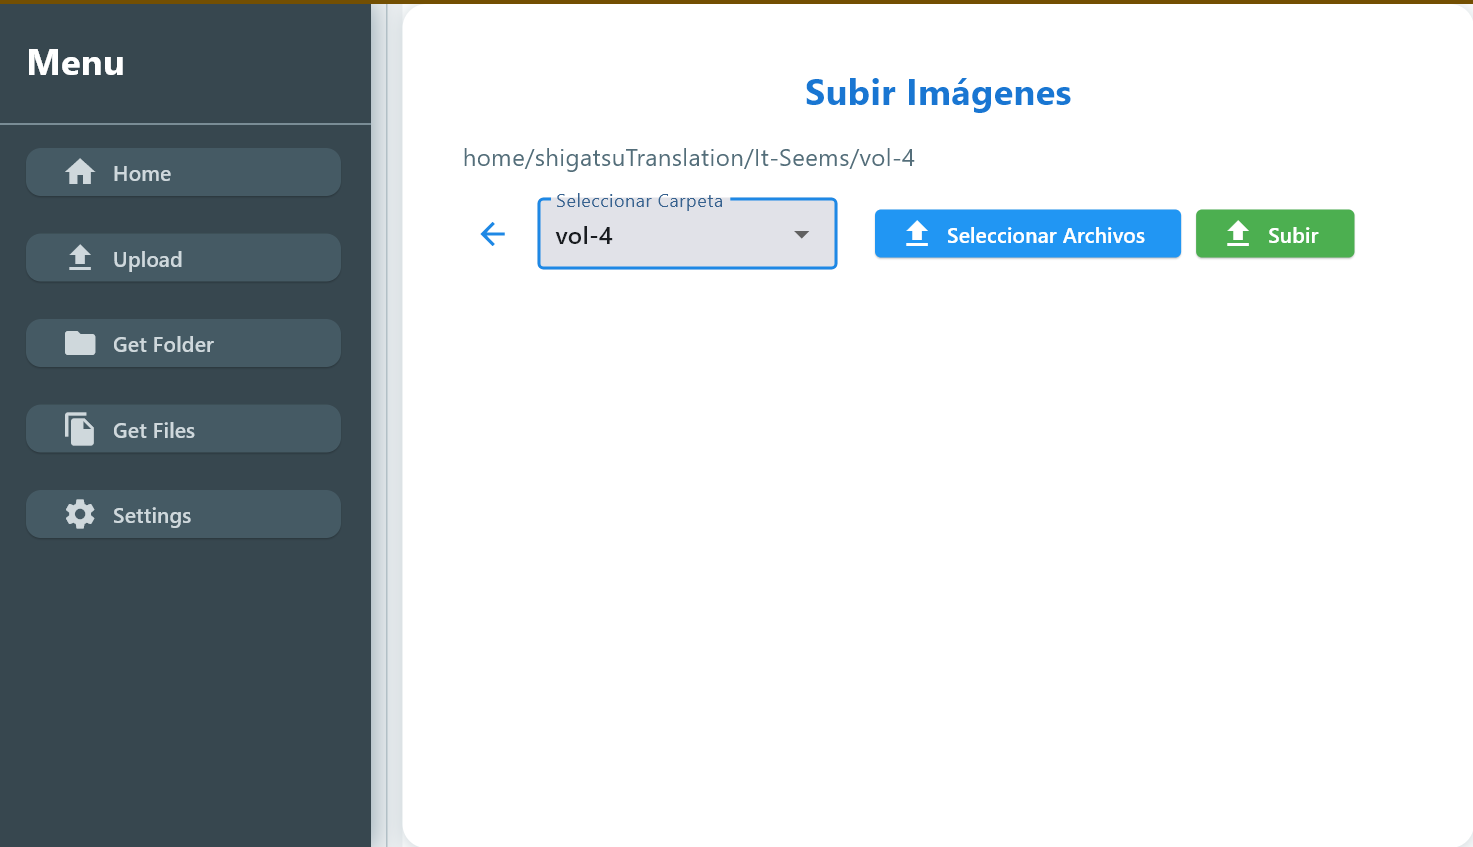Open Get Folder in the sidebar
Screen dimensions: 1473x847
183,344
